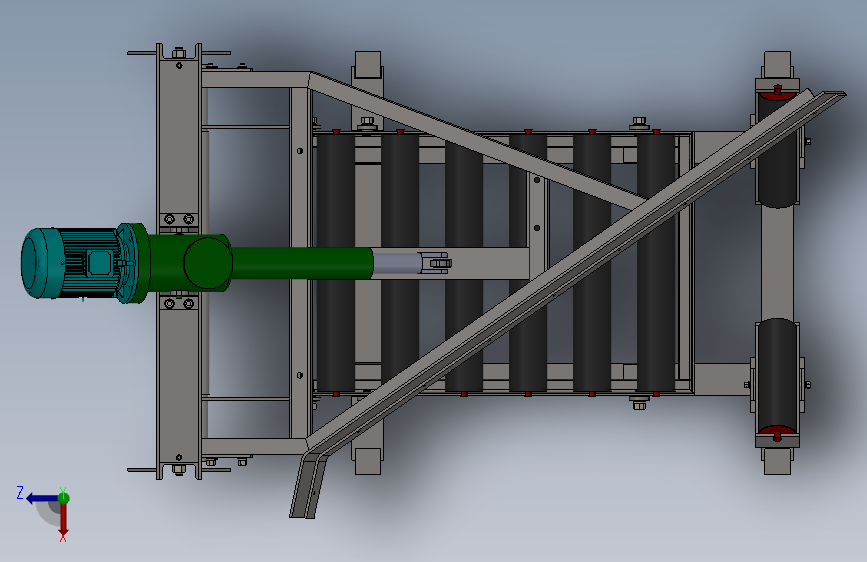
Task: Select the leftmost black conveyor roller
Action: click(336, 263)
